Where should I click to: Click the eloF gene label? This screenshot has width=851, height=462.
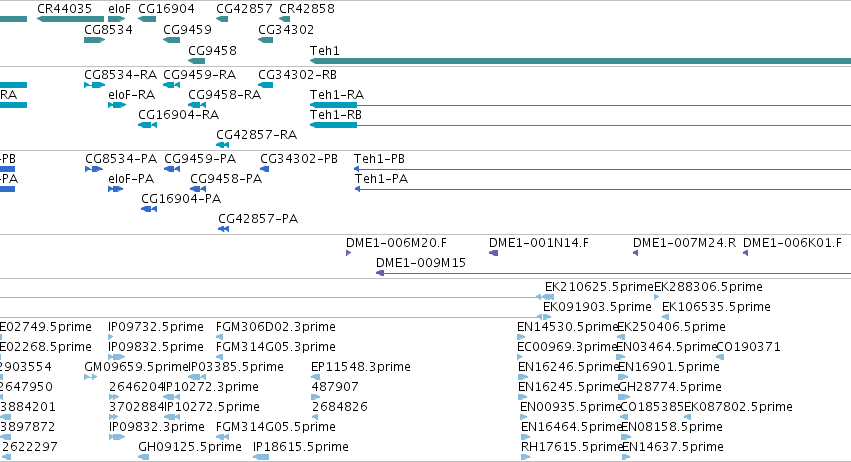tap(119, 9)
